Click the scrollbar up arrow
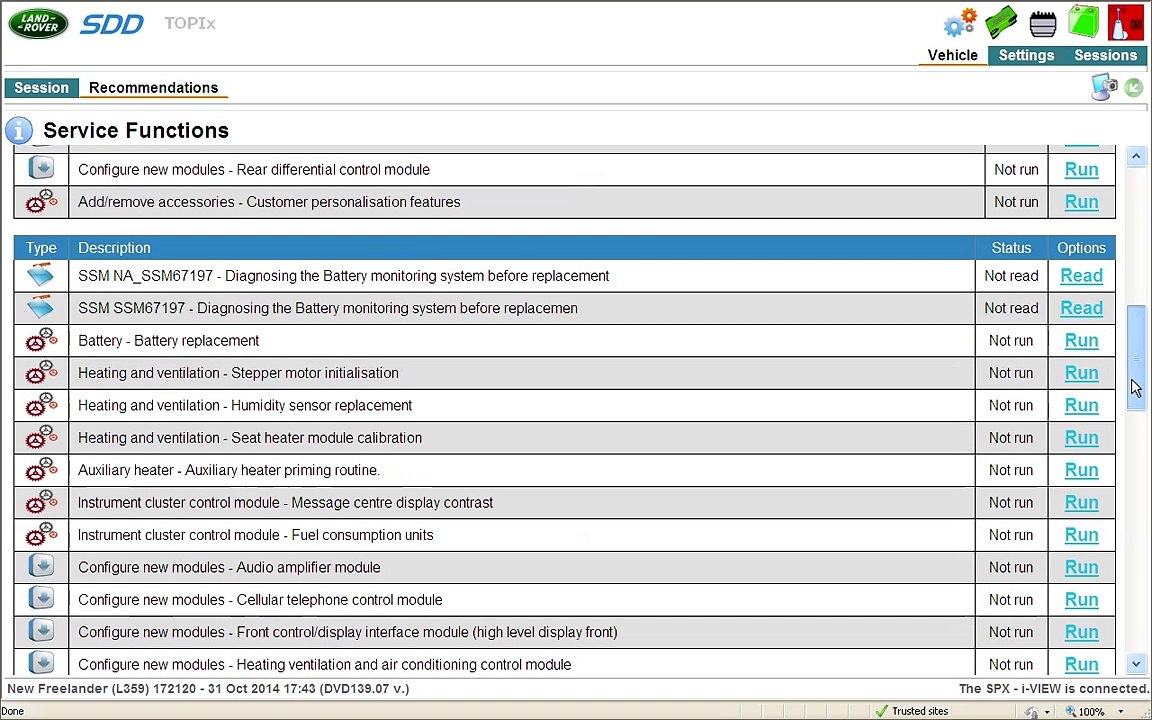 point(1137,156)
